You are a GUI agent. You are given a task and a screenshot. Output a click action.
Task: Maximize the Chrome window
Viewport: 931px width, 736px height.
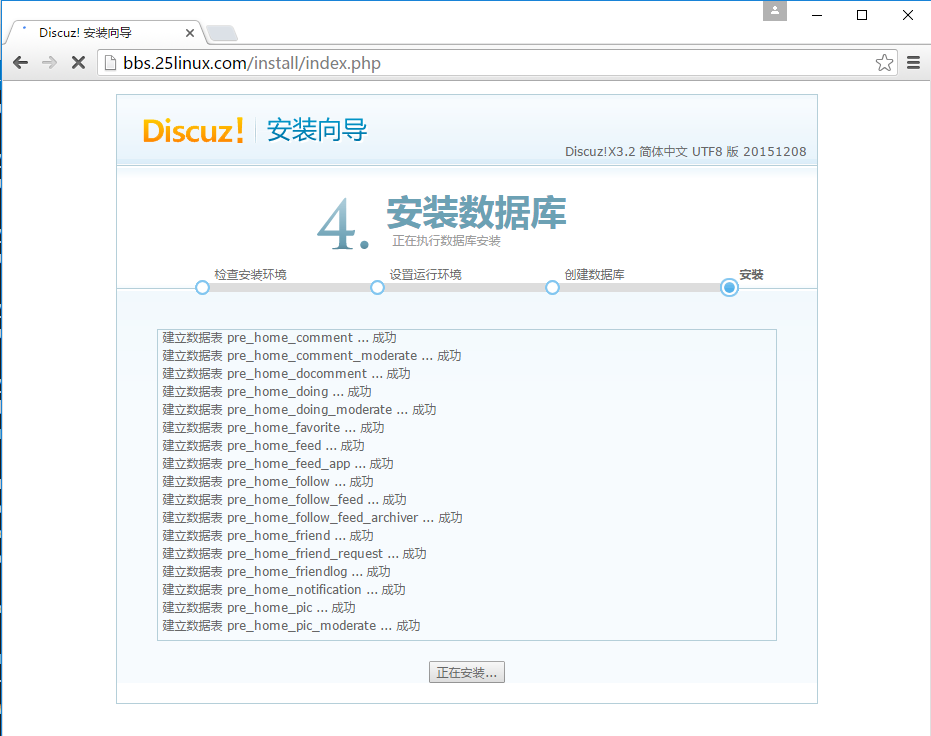(862, 15)
